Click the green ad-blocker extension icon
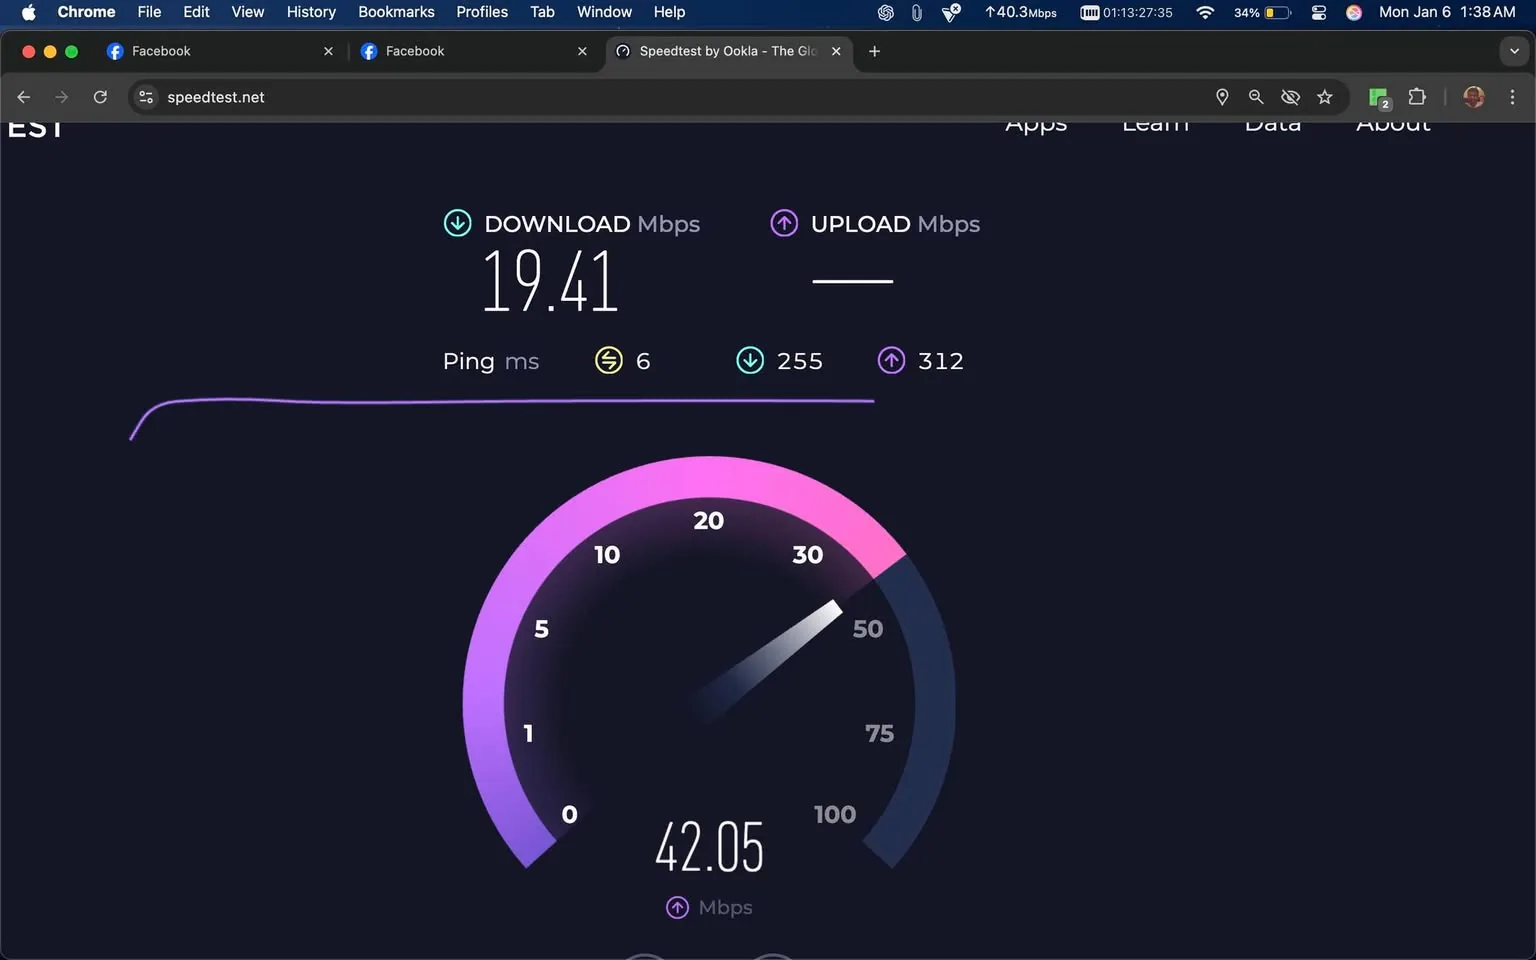The image size is (1536, 960). pyautogui.click(x=1378, y=97)
